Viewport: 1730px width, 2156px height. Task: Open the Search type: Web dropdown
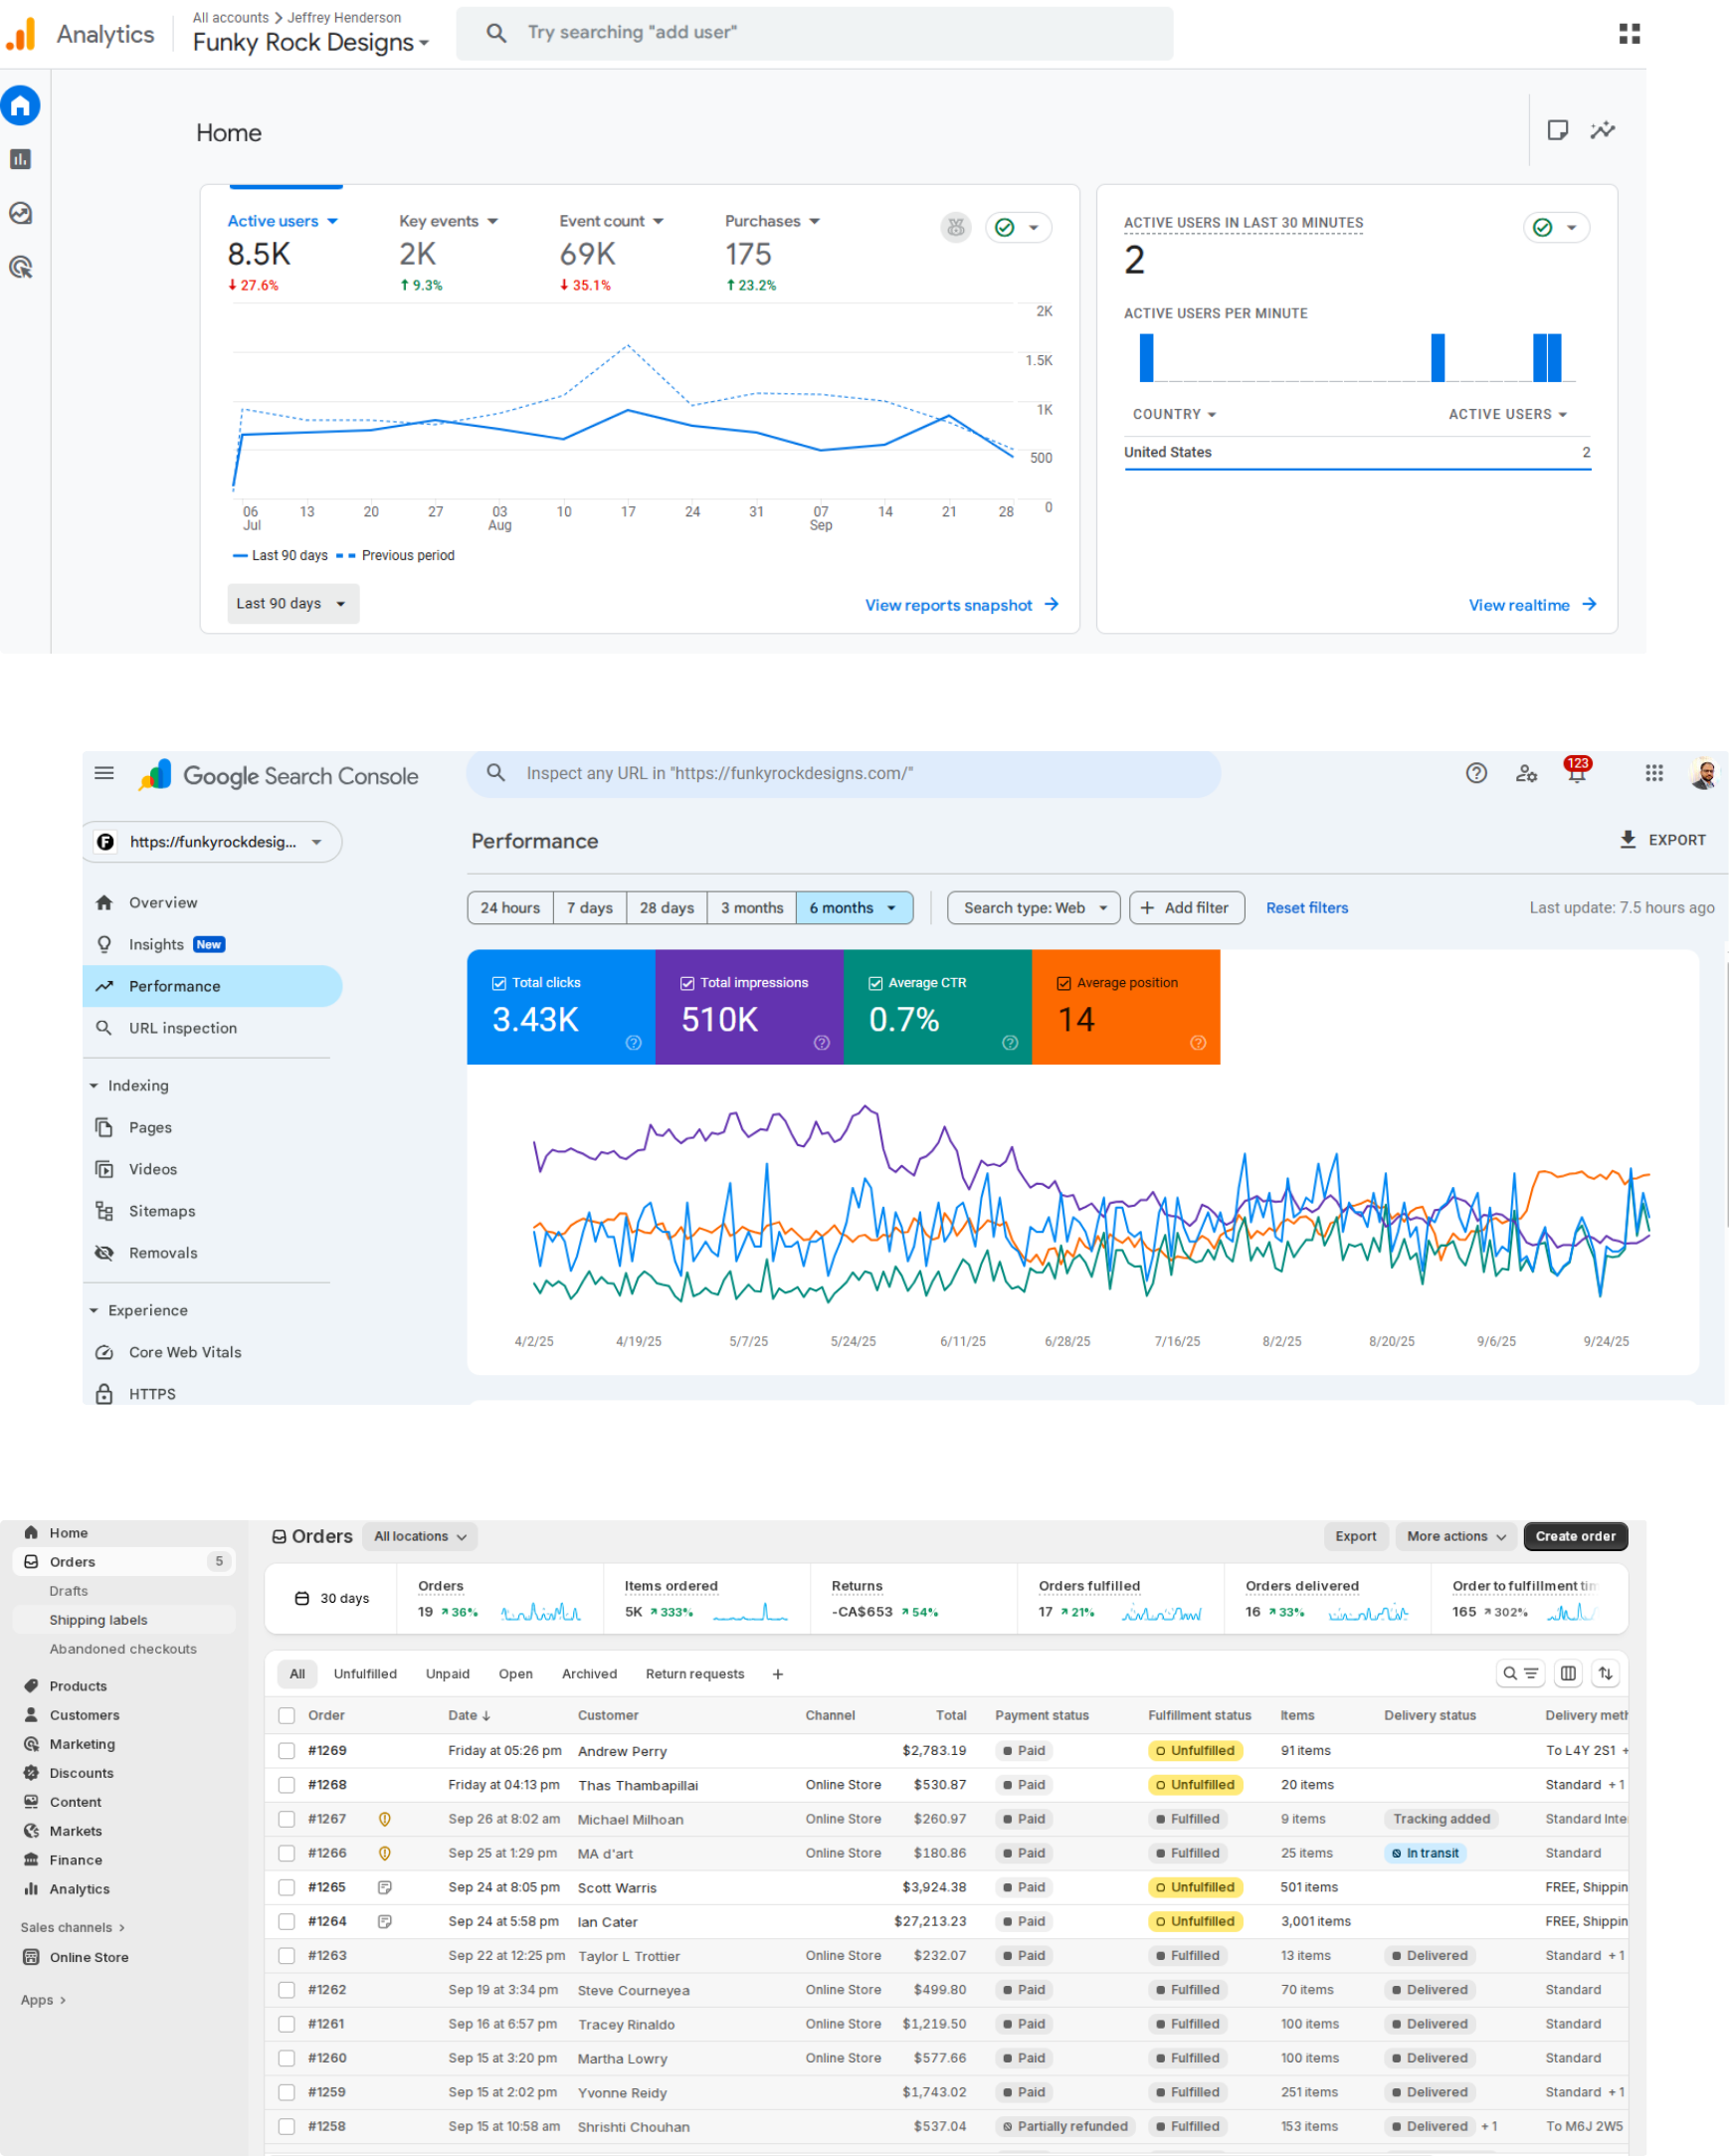tap(1033, 908)
